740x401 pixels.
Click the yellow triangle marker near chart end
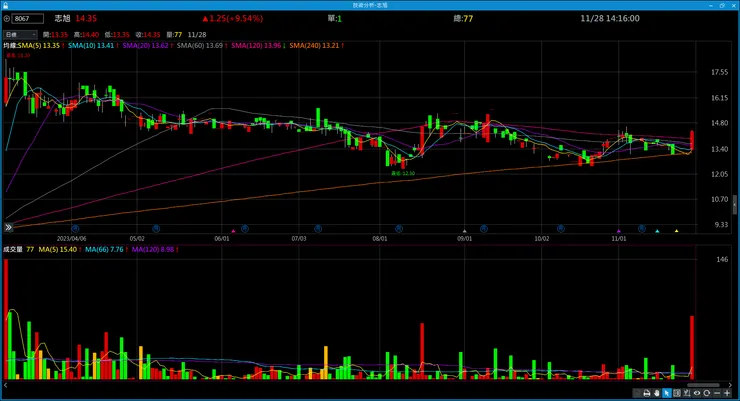676,231
